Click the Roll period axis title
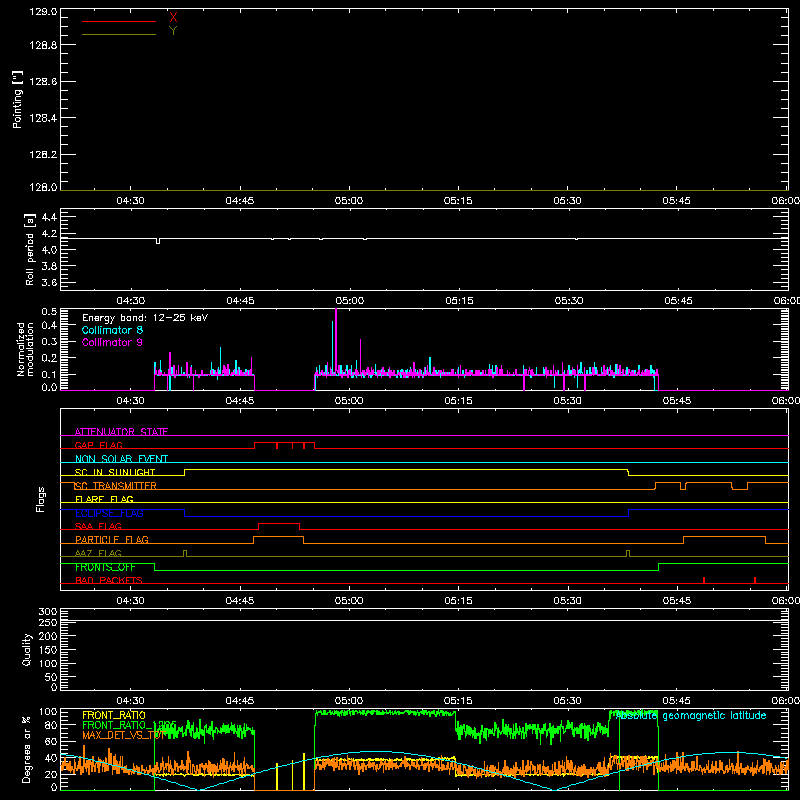Image resolution: width=800 pixels, height=800 pixels. (x=29, y=249)
